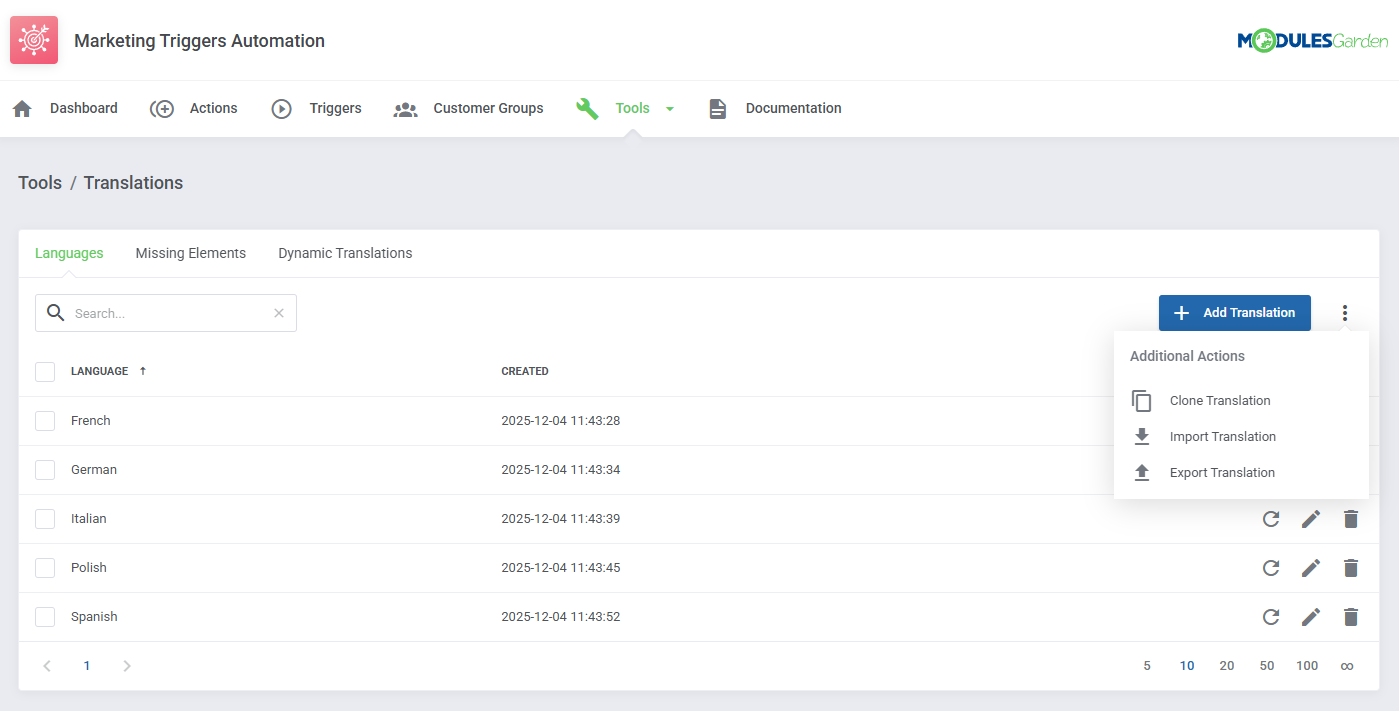
Task: Switch to the Missing Elements tab
Action: pyautogui.click(x=190, y=253)
